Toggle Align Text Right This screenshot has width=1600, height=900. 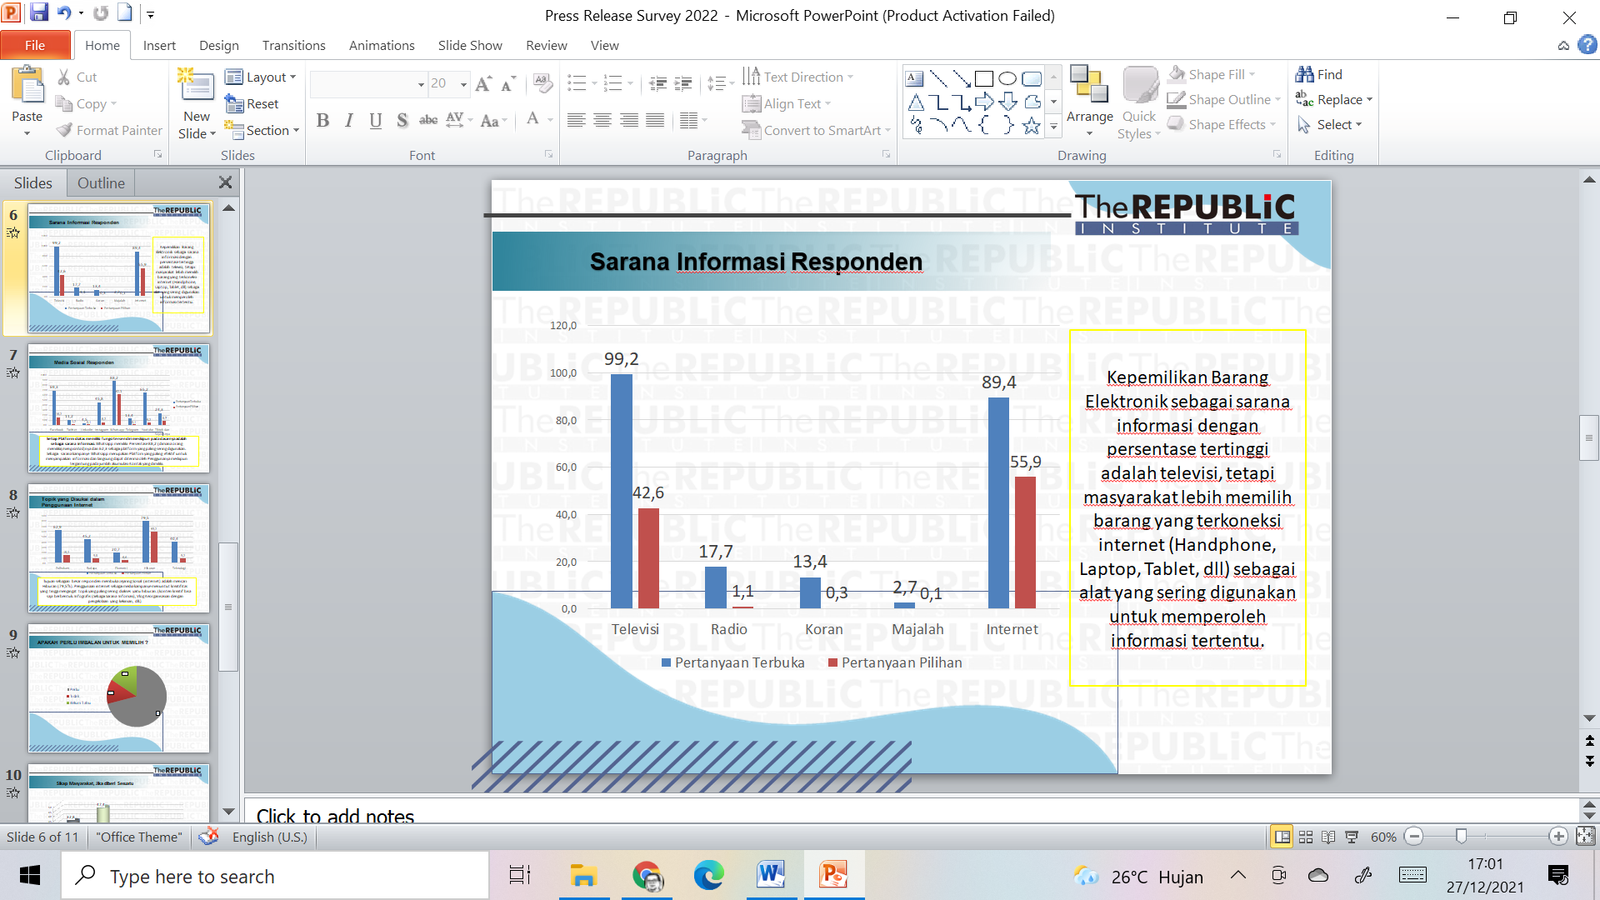(629, 120)
